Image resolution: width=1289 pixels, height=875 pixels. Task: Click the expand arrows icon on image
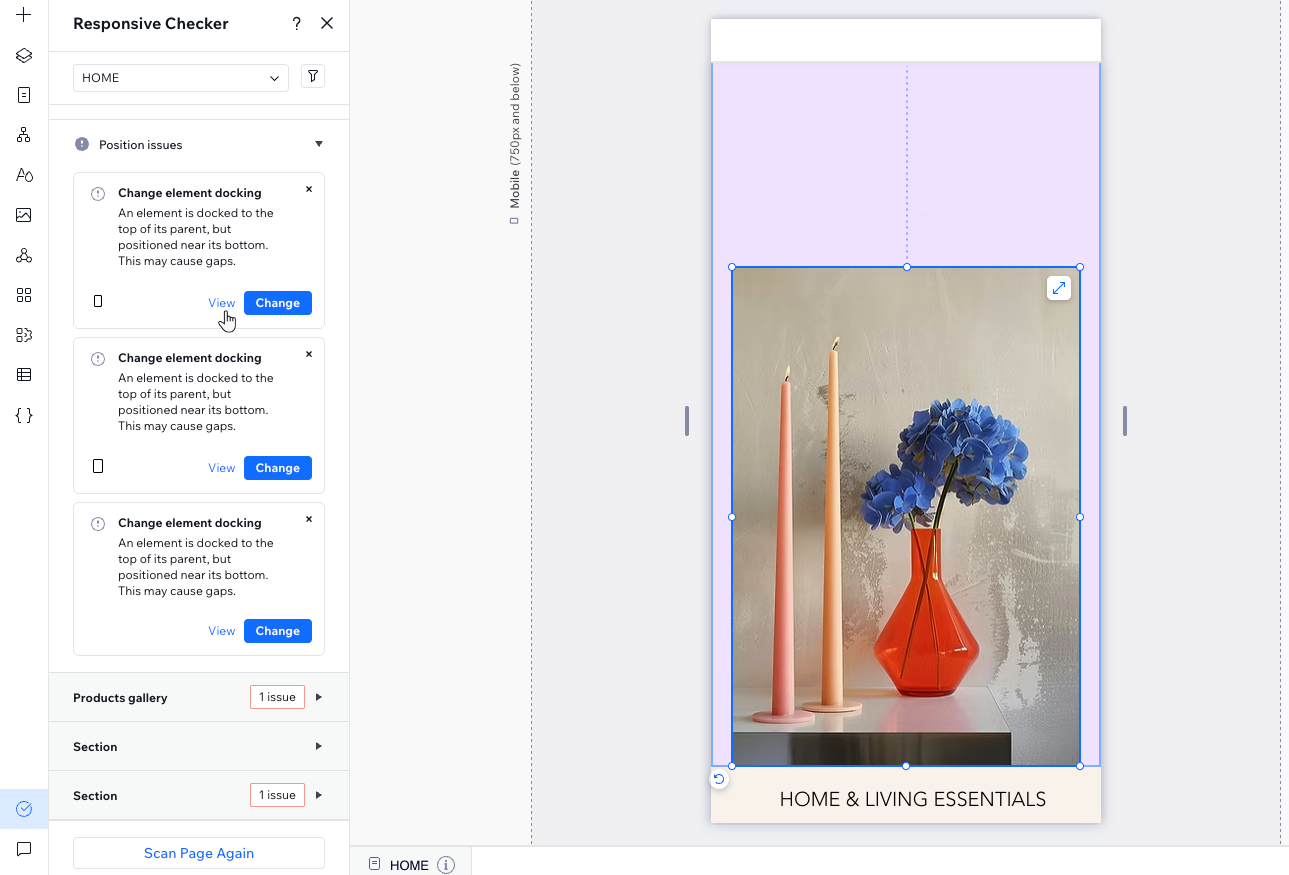click(1059, 288)
